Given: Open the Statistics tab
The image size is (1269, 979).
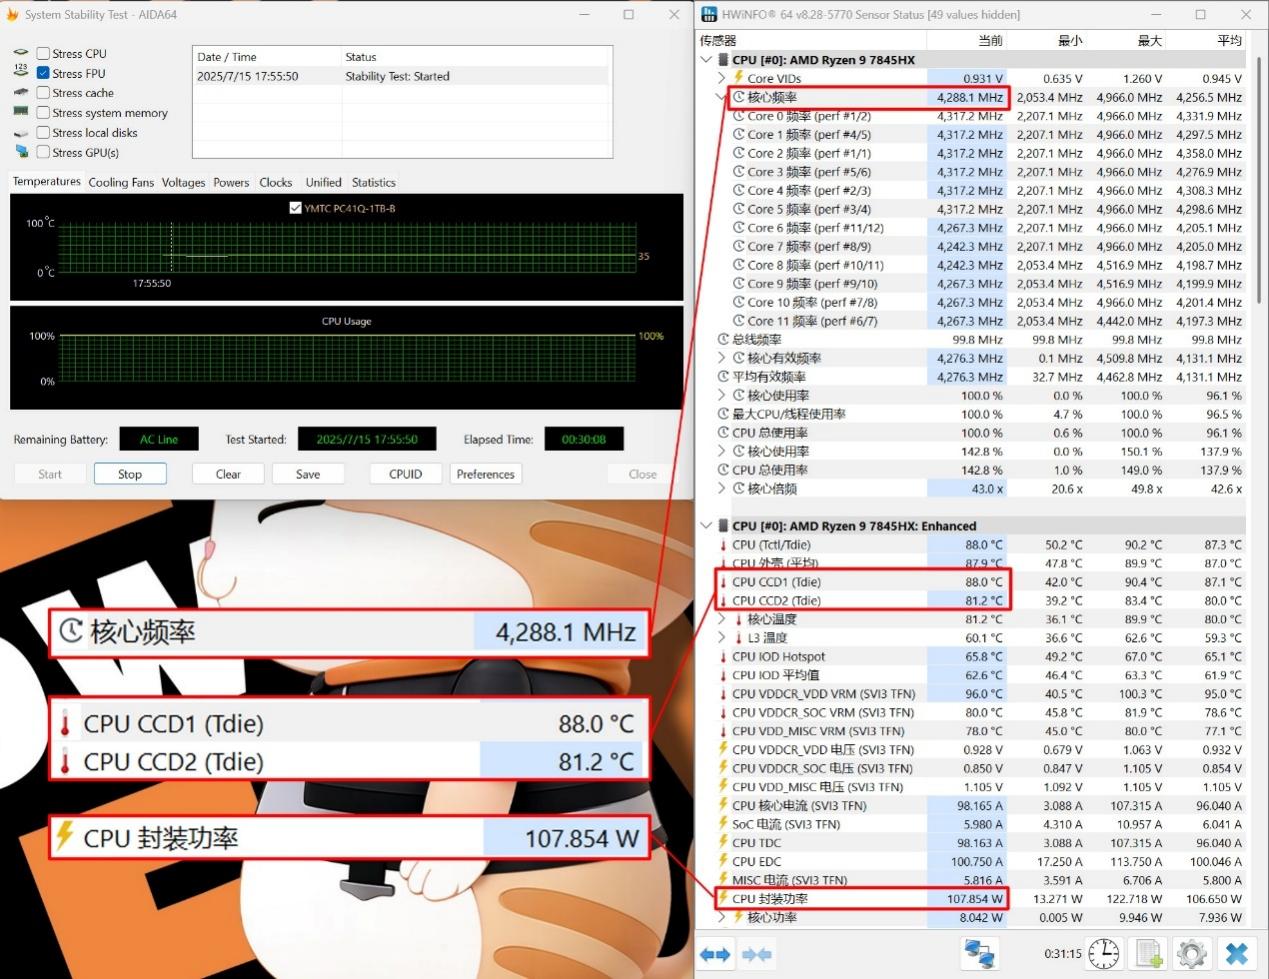Looking at the screenshot, I should [373, 182].
